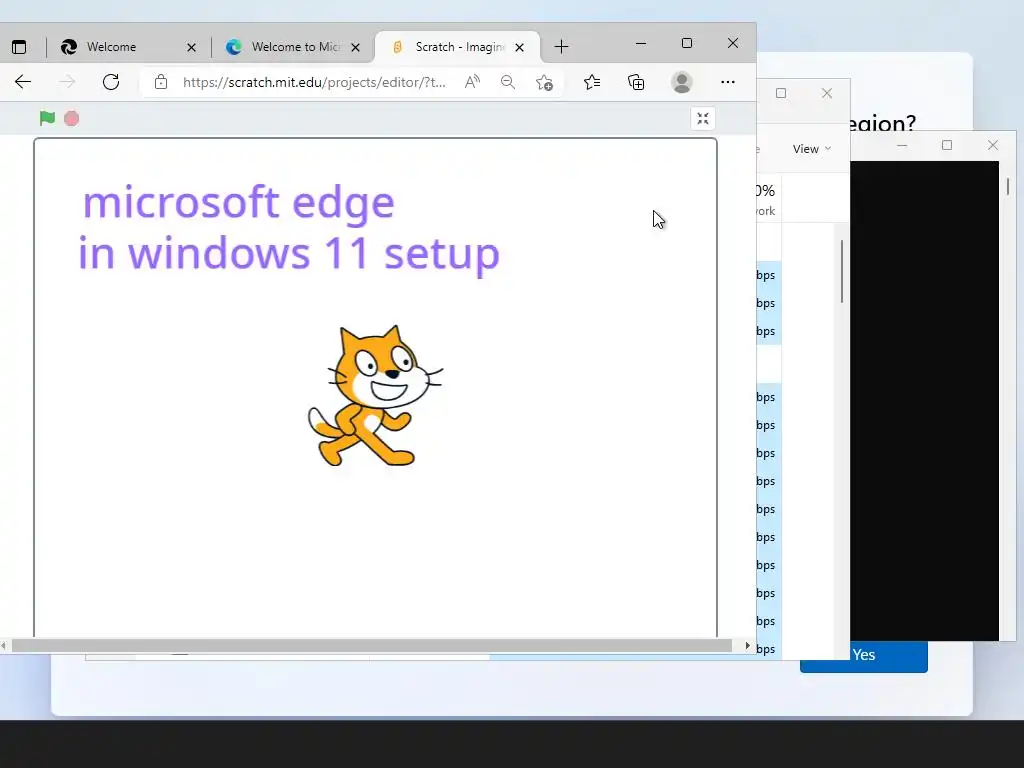This screenshot has width=1024, height=768.
Task: Stop the Scratch project with red button
Action: pos(71,118)
